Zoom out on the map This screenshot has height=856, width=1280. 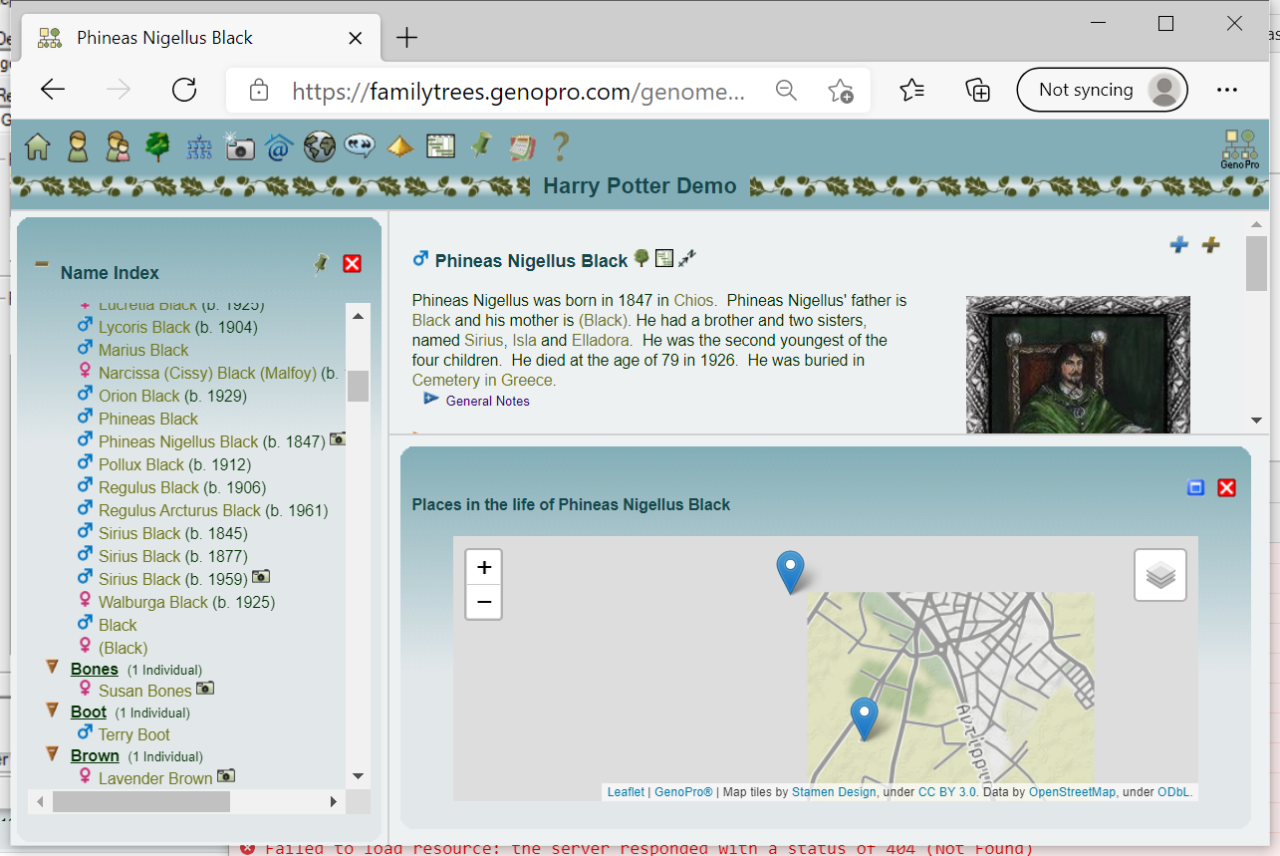[x=484, y=602]
